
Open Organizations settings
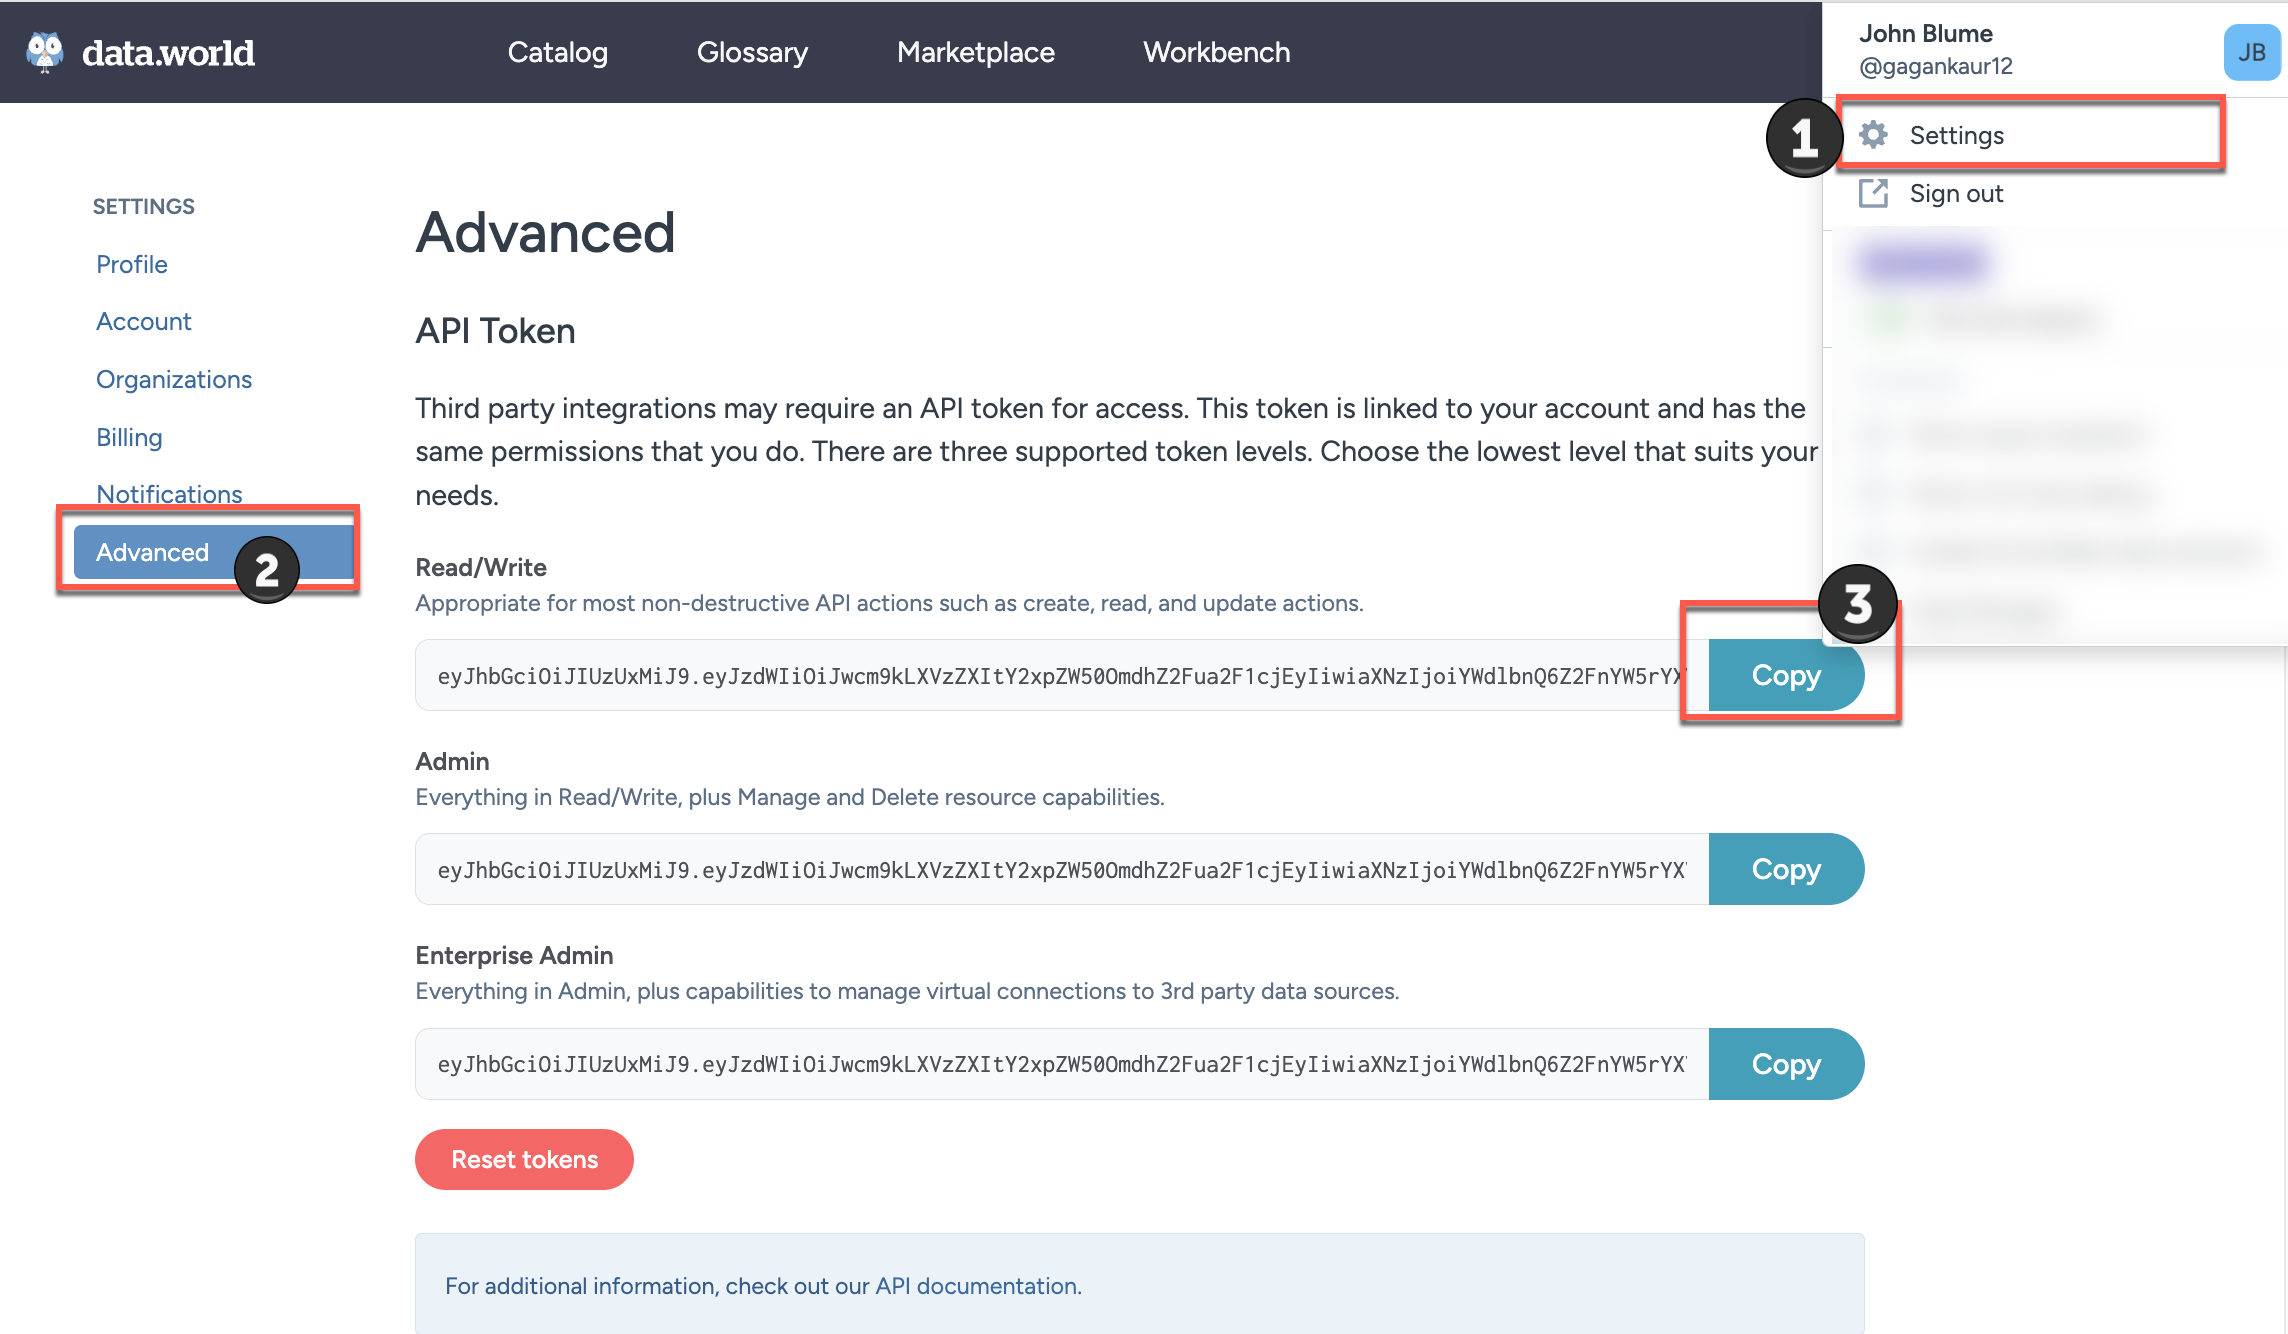(174, 379)
